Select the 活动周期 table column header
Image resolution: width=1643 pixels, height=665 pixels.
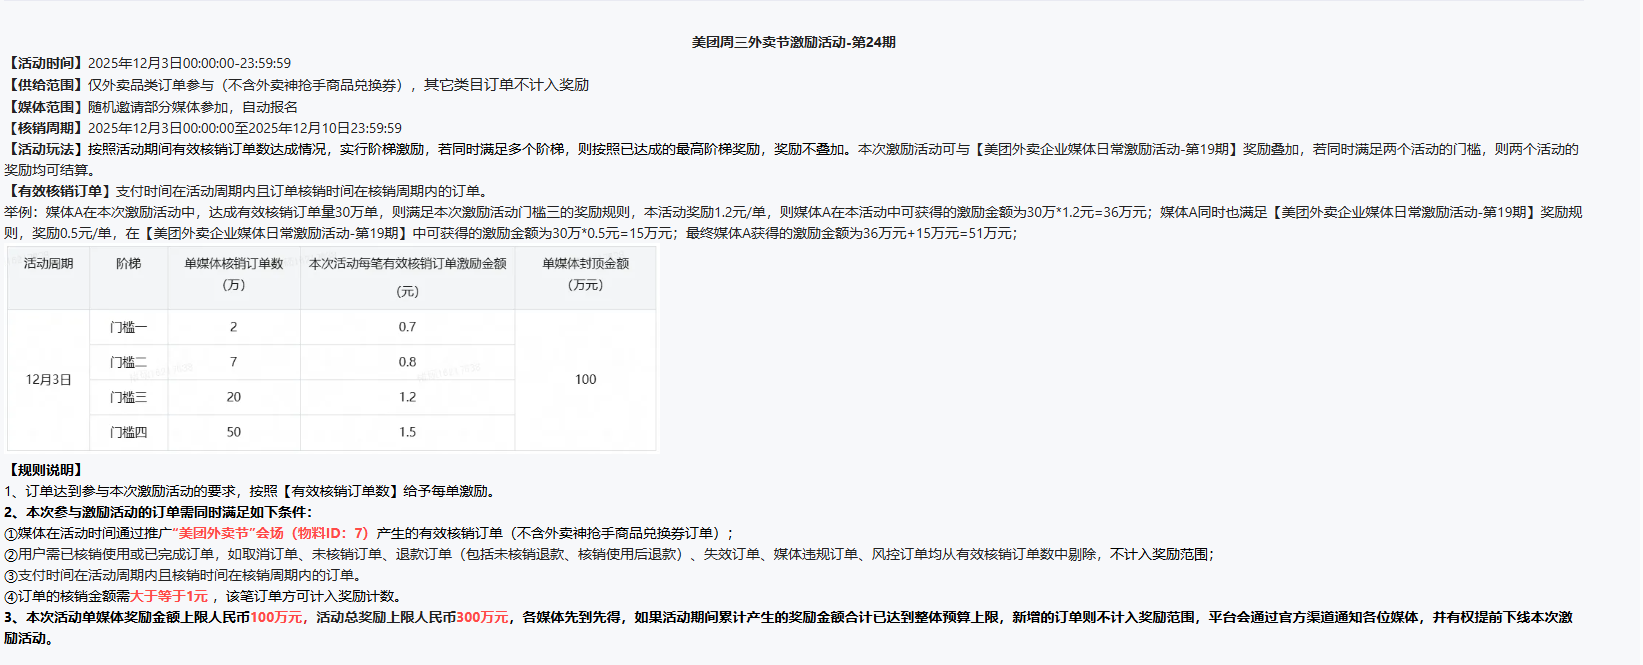(x=48, y=264)
